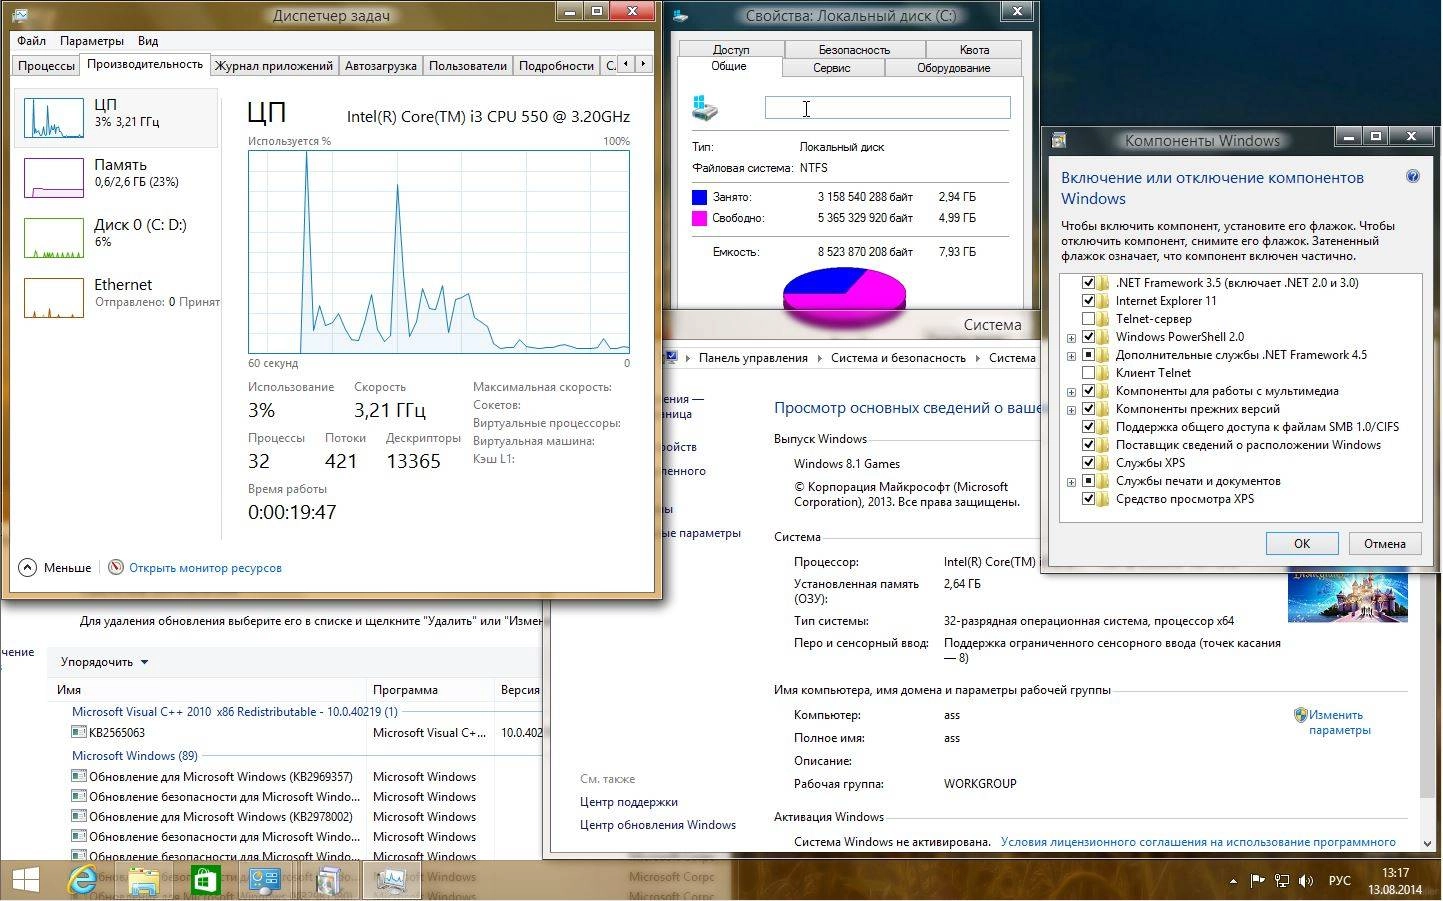
Task: Expand Службы печати и документов node
Action: [1071, 482]
